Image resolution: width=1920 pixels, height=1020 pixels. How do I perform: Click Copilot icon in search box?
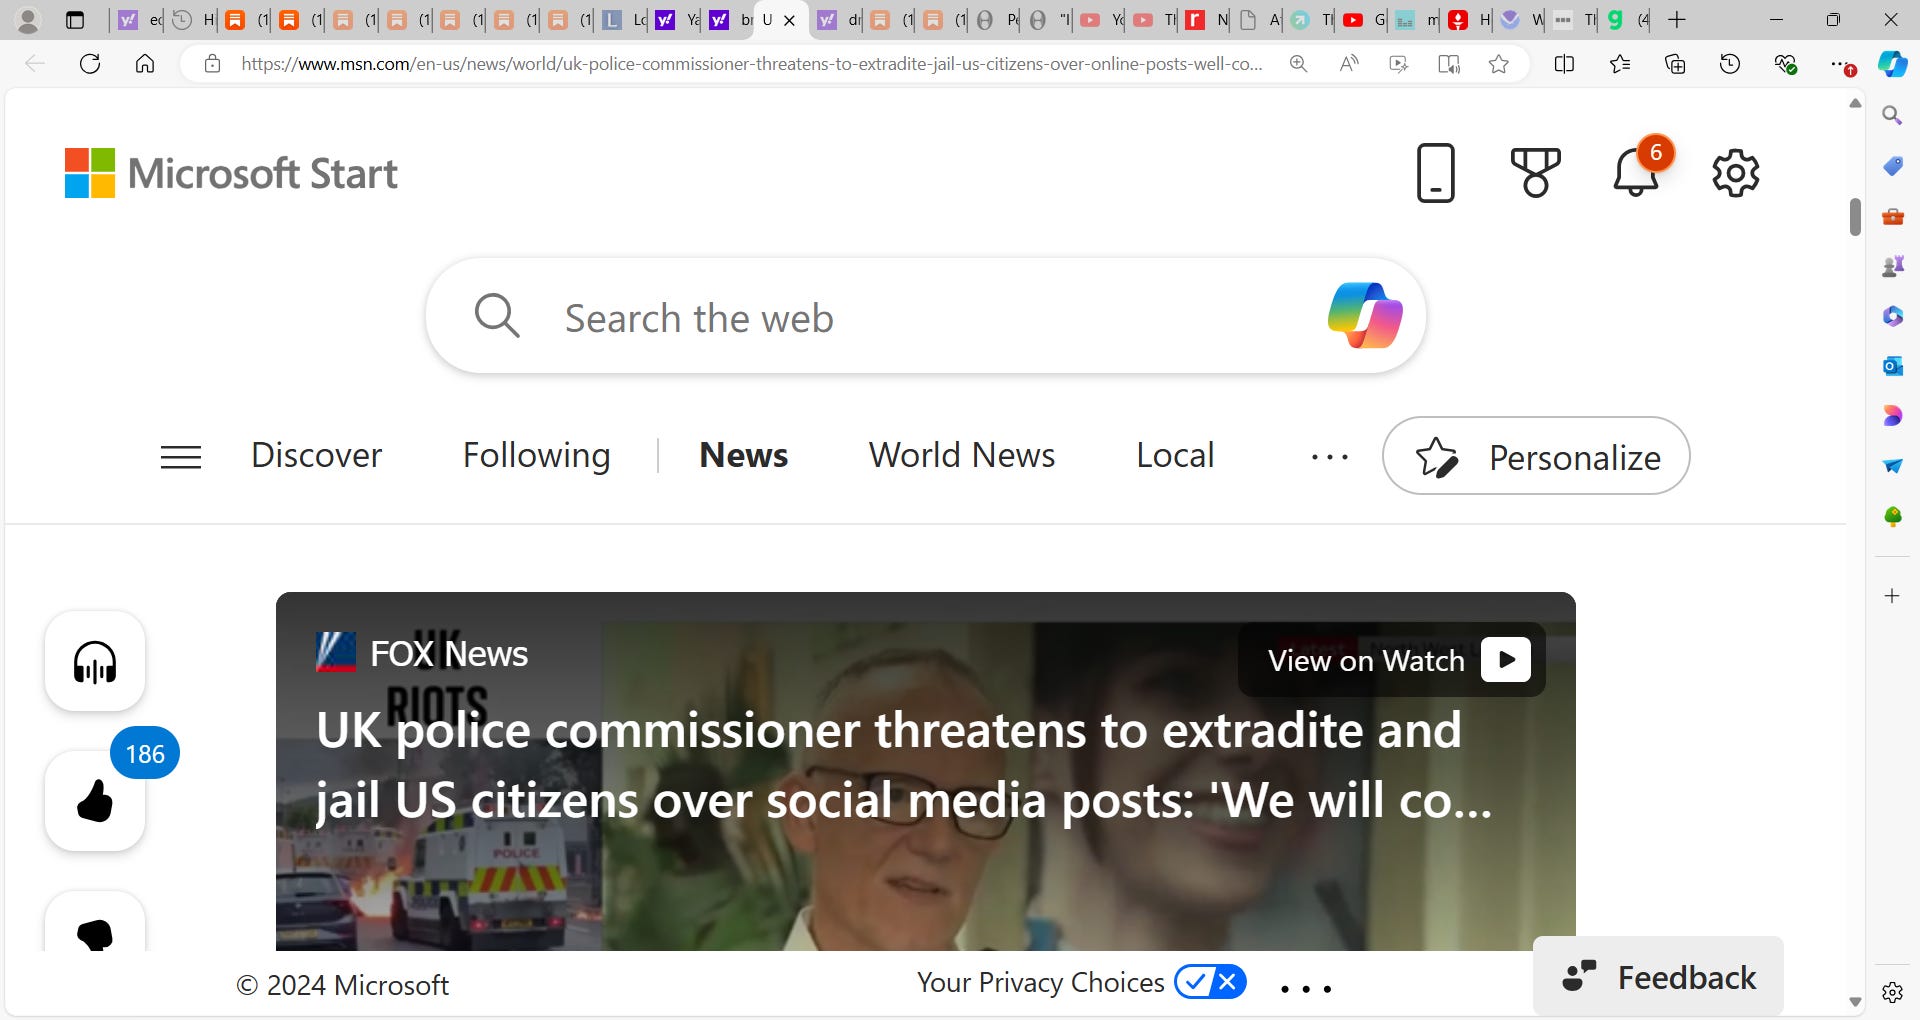pyautogui.click(x=1365, y=316)
